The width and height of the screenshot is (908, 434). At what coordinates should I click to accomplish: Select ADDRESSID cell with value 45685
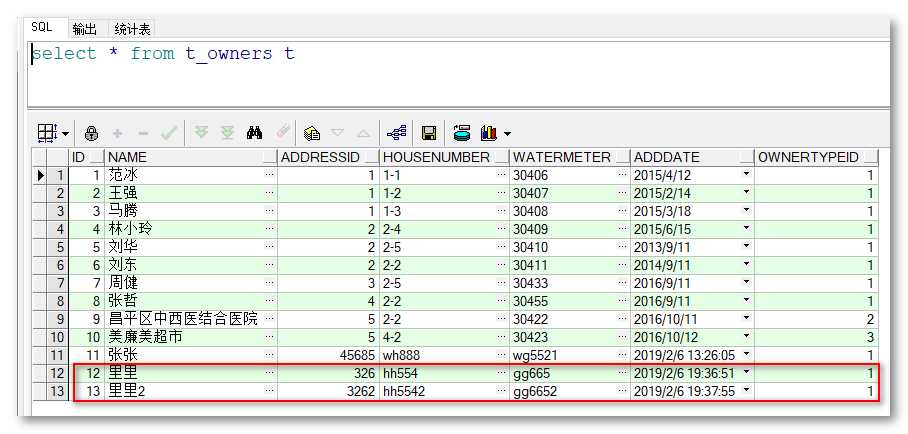328,355
